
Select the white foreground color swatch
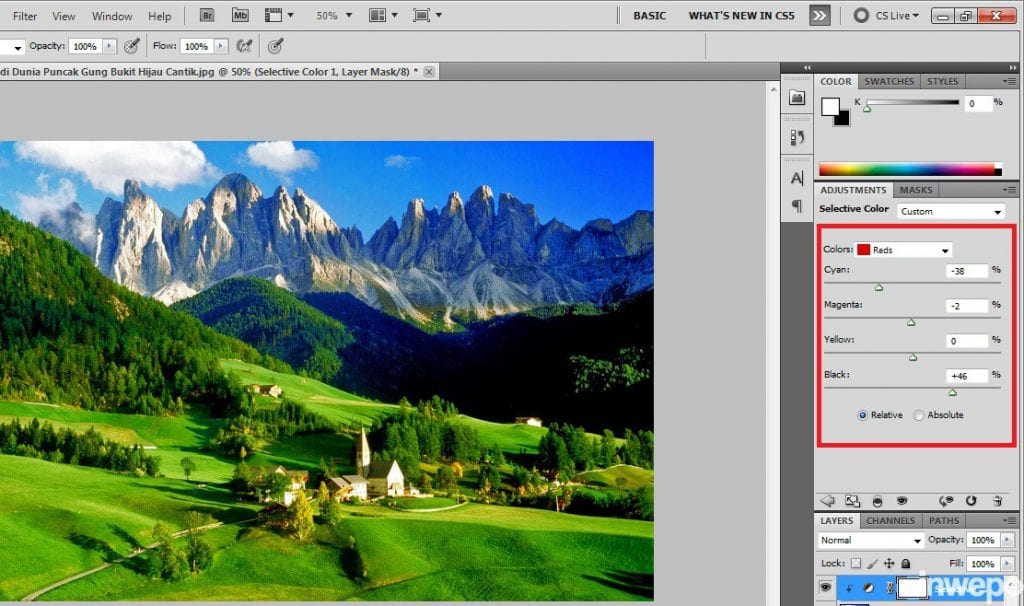pyautogui.click(x=830, y=106)
